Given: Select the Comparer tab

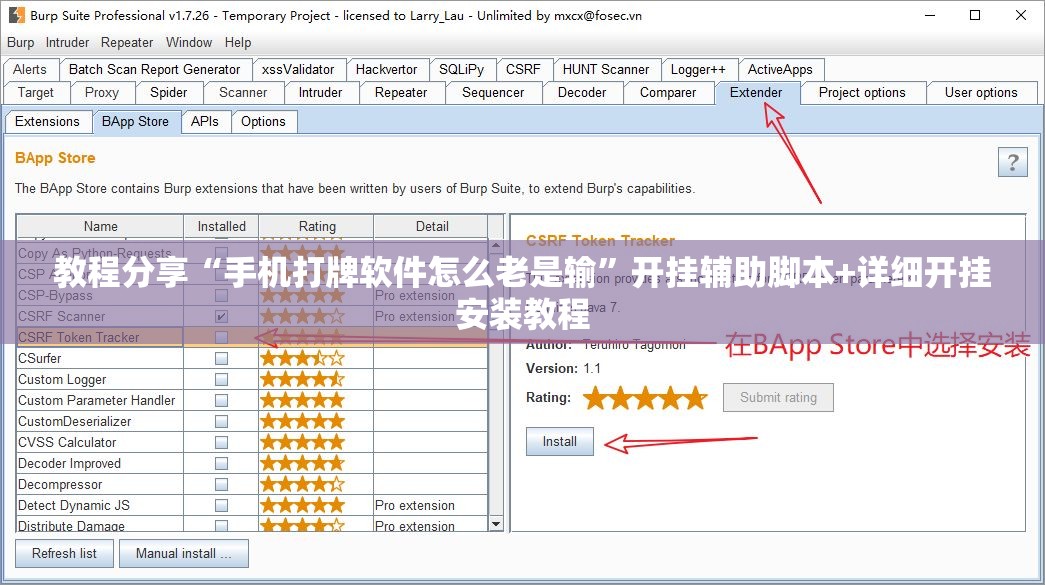Looking at the screenshot, I should (x=668, y=93).
